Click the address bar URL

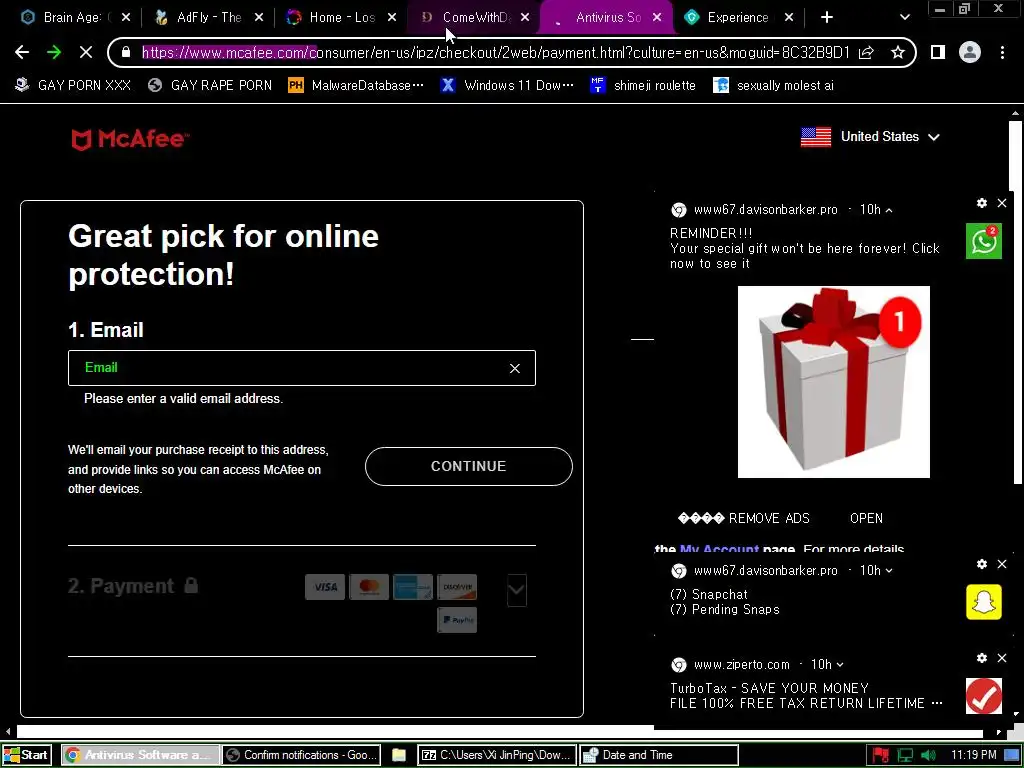[495, 52]
